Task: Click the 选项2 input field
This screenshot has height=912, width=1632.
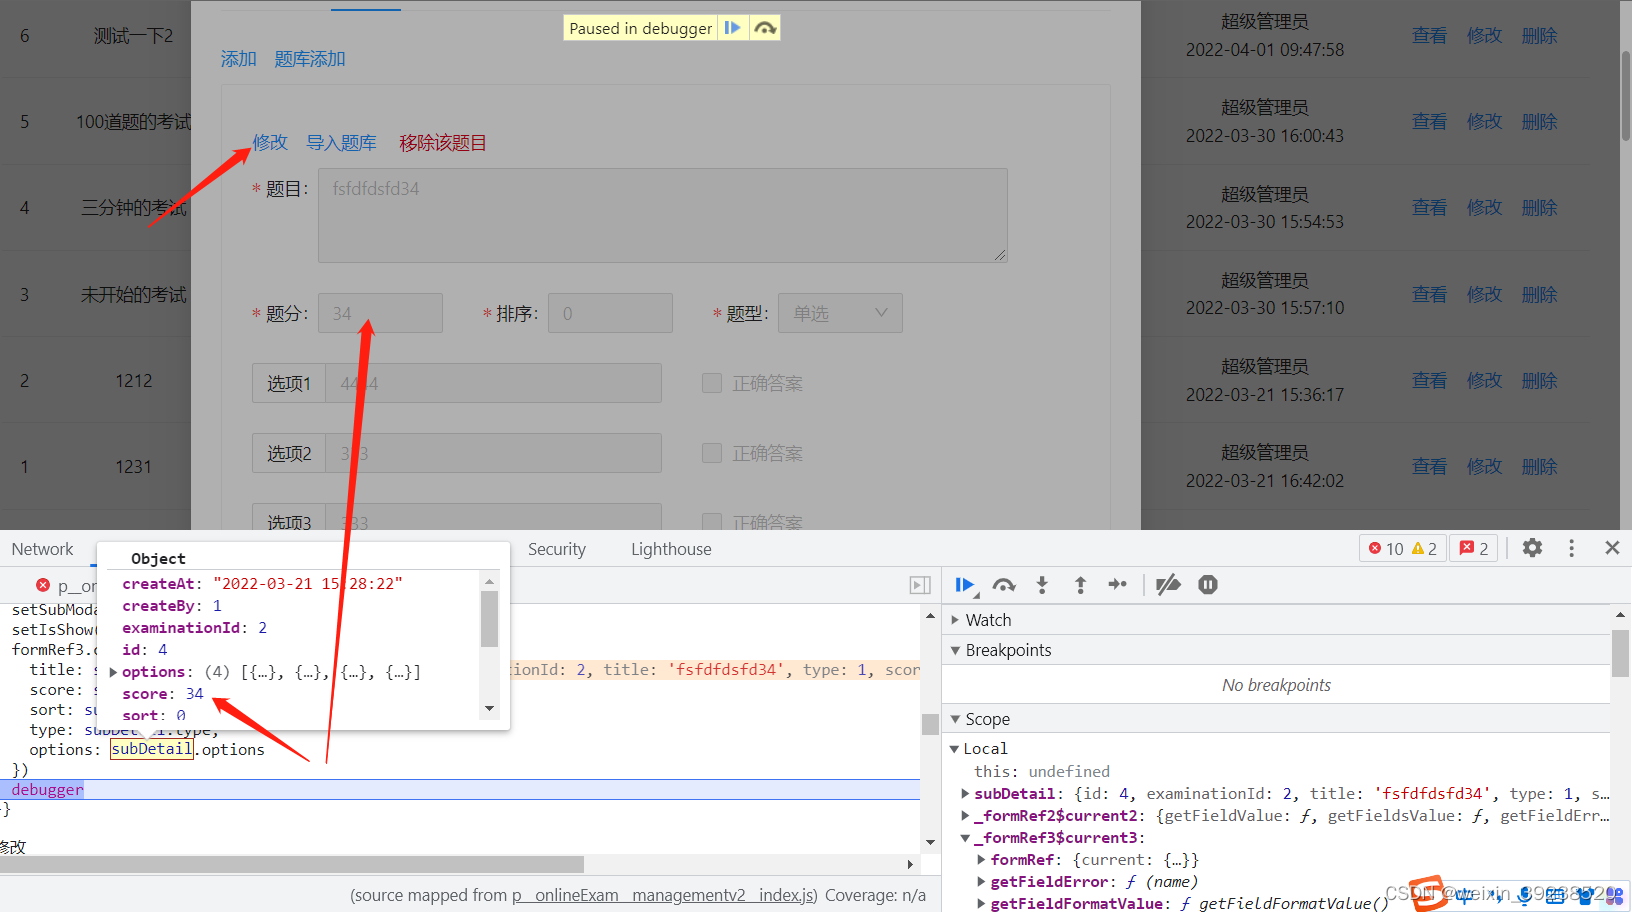Action: 493,453
